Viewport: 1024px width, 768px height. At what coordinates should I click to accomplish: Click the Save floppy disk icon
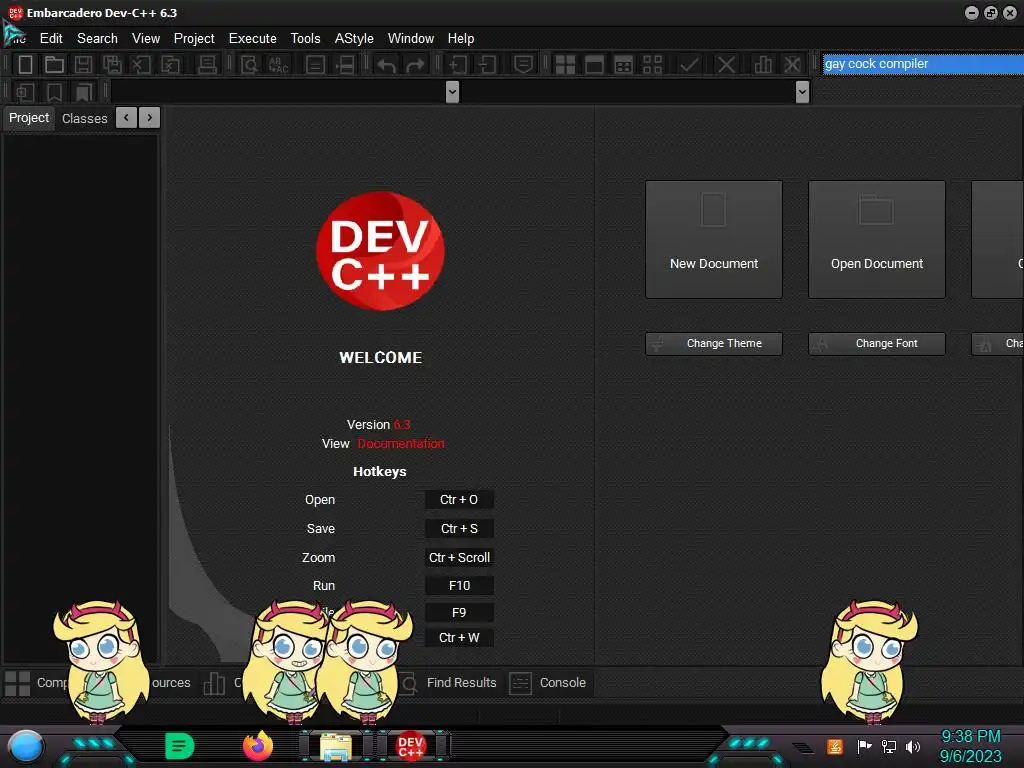pyautogui.click(x=83, y=65)
